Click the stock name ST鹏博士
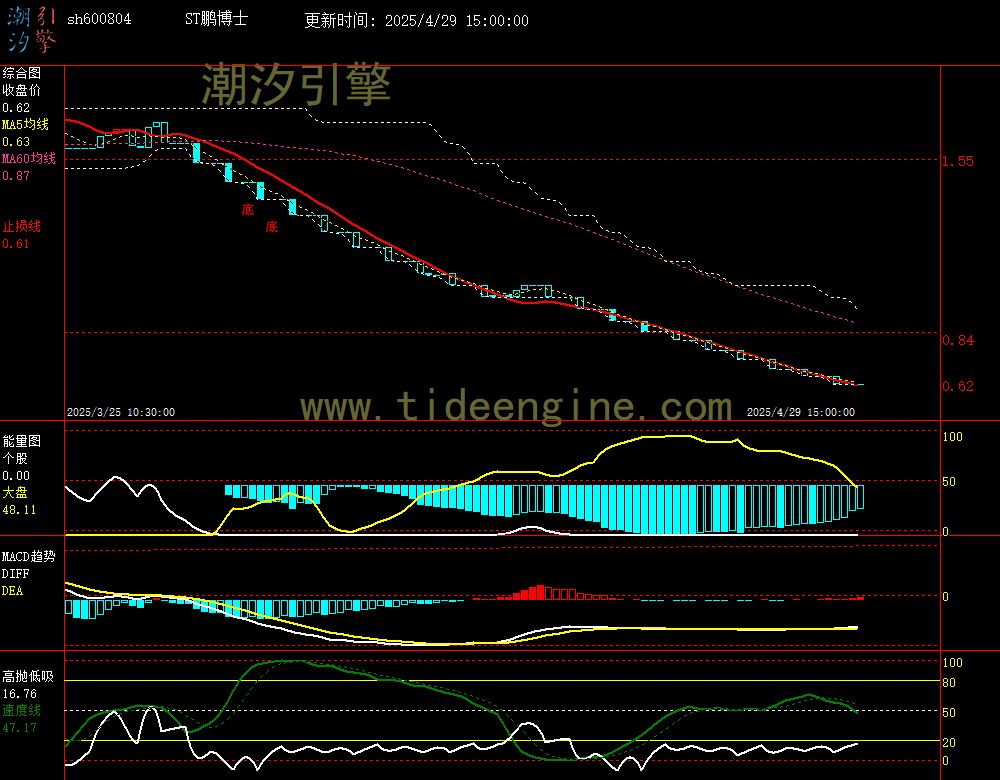Image resolution: width=1000 pixels, height=780 pixels. [216, 19]
